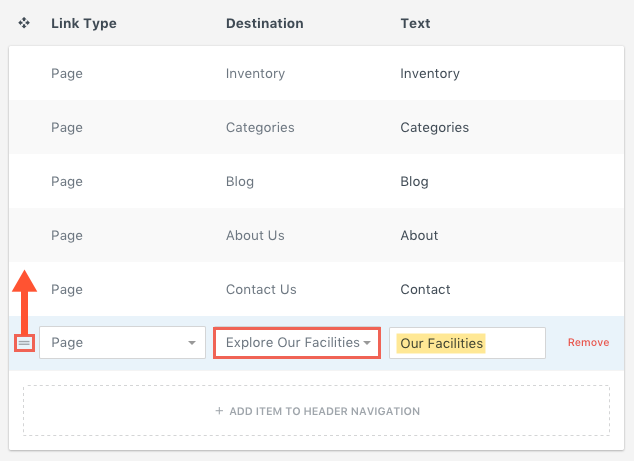Screen dimensions: 634x461
Task: Click the Text column header
Action: [415, 23]
